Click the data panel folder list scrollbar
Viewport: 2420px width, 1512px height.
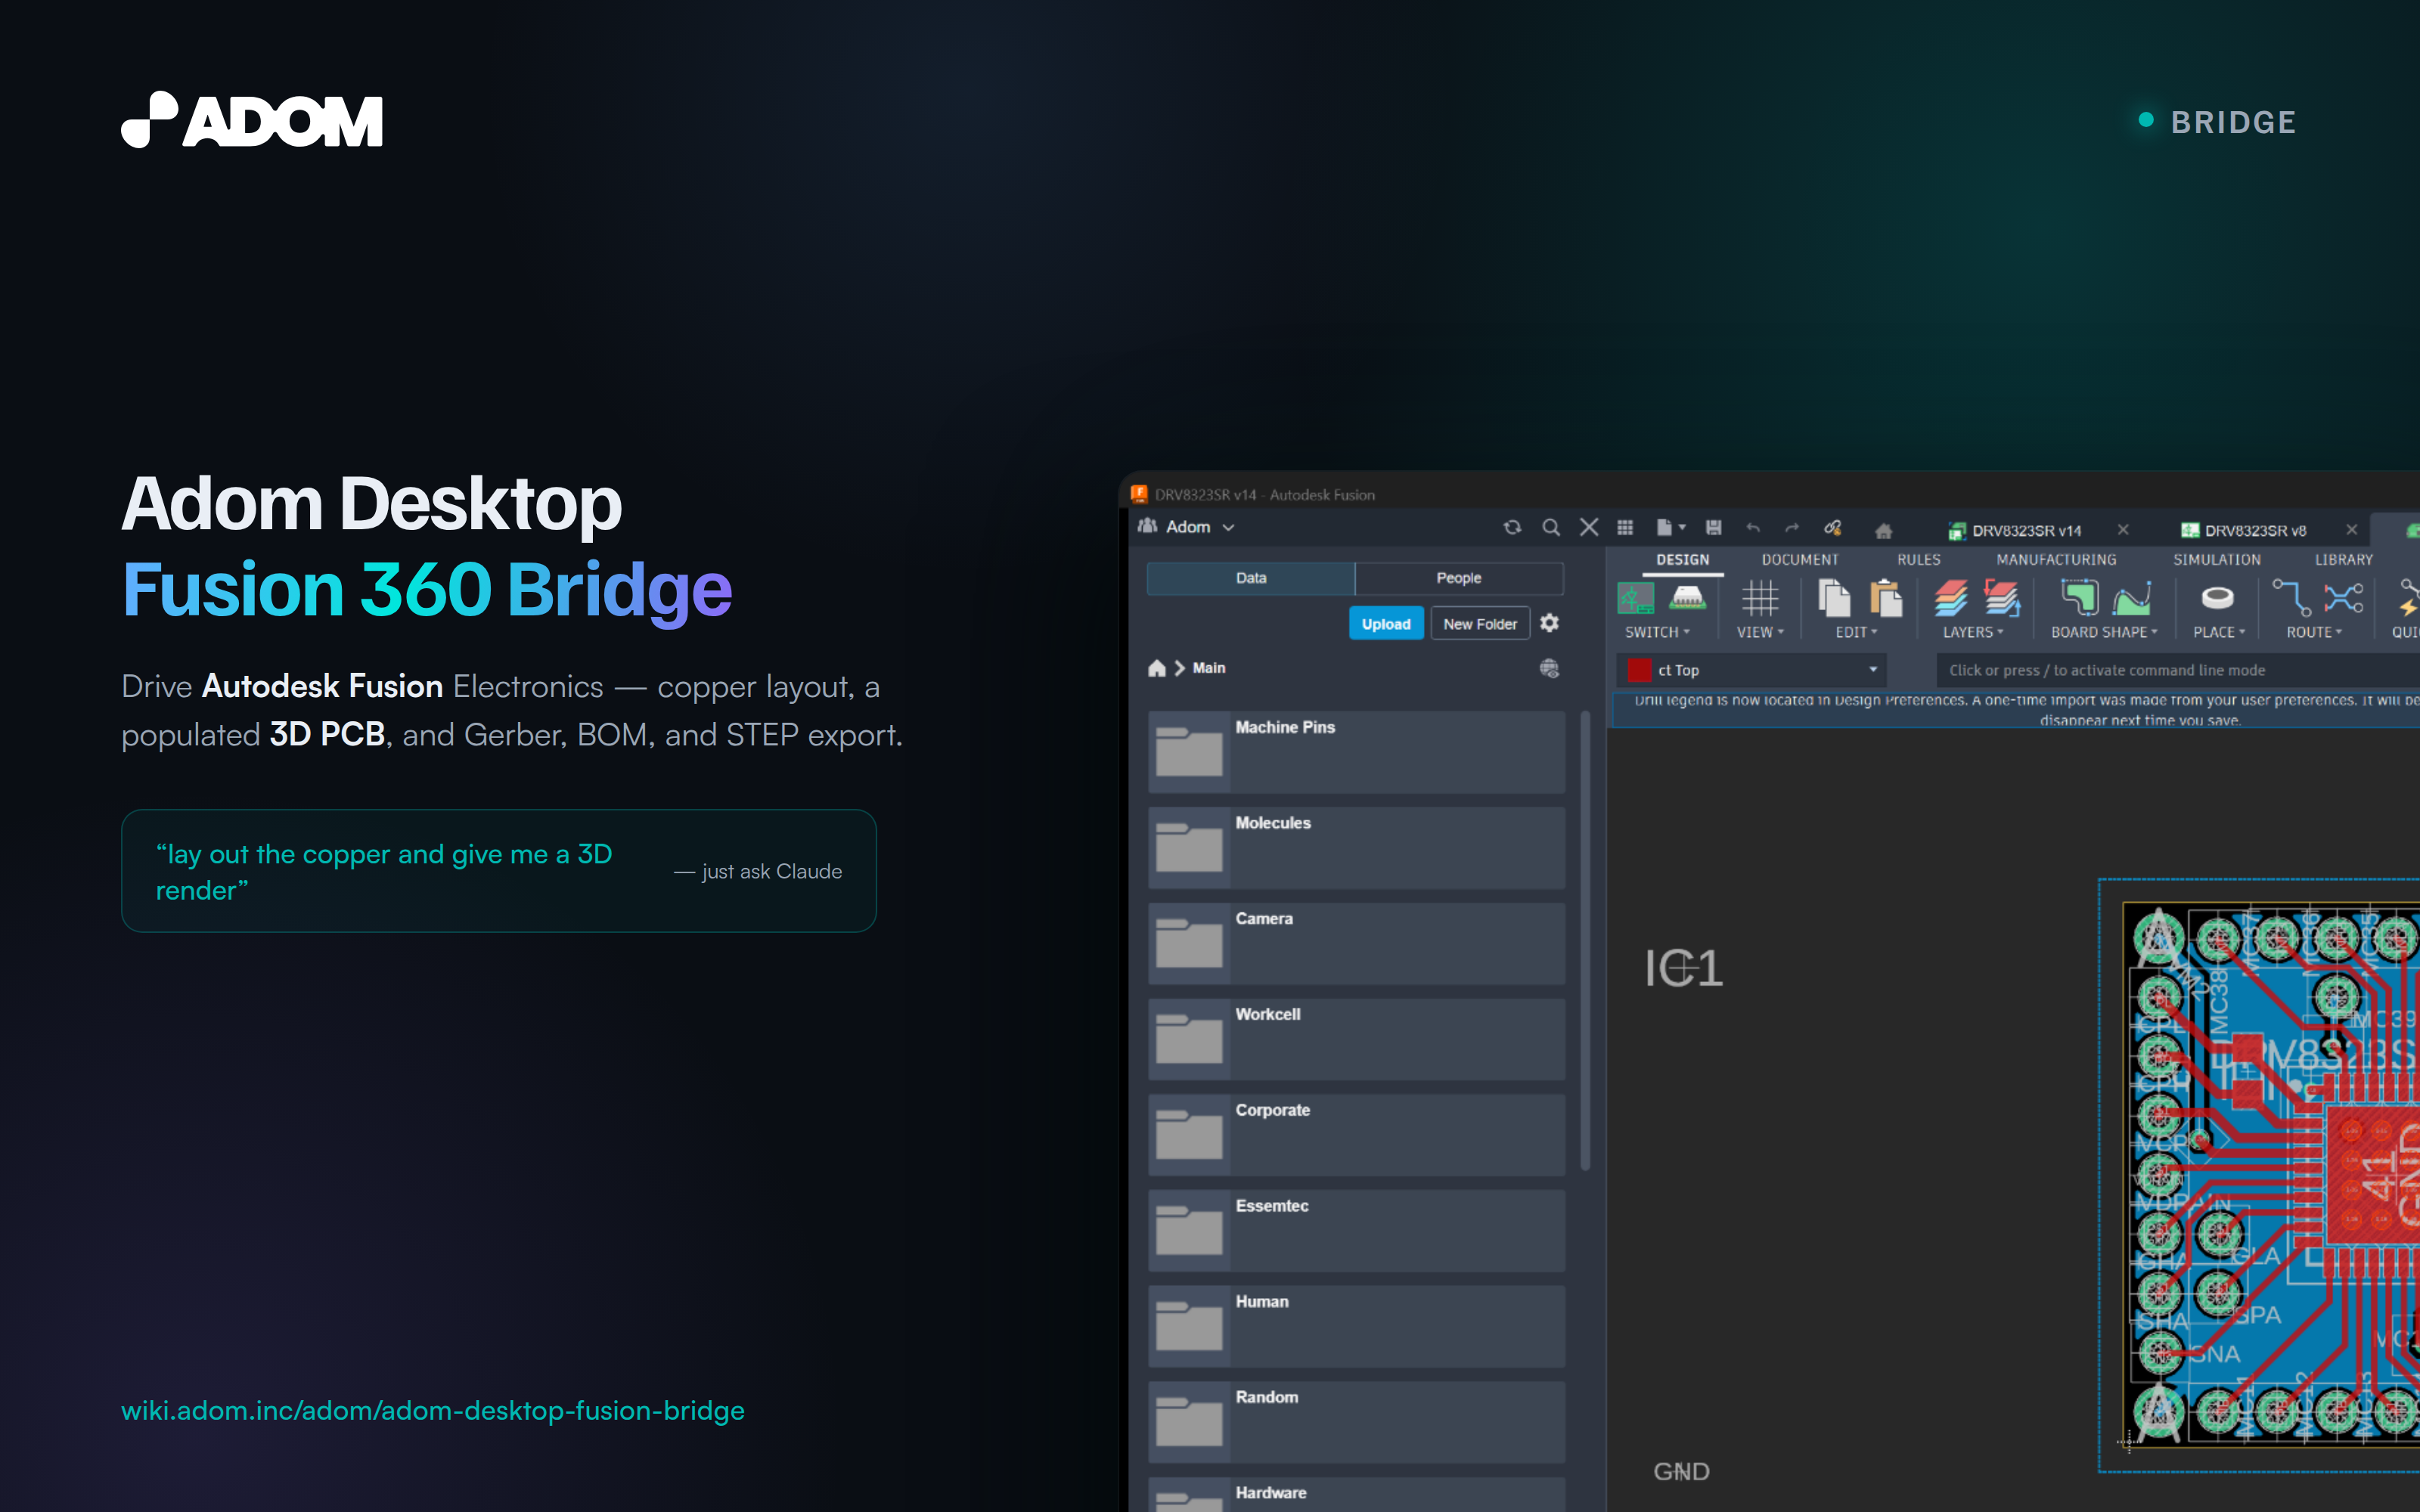(1585, 940)
